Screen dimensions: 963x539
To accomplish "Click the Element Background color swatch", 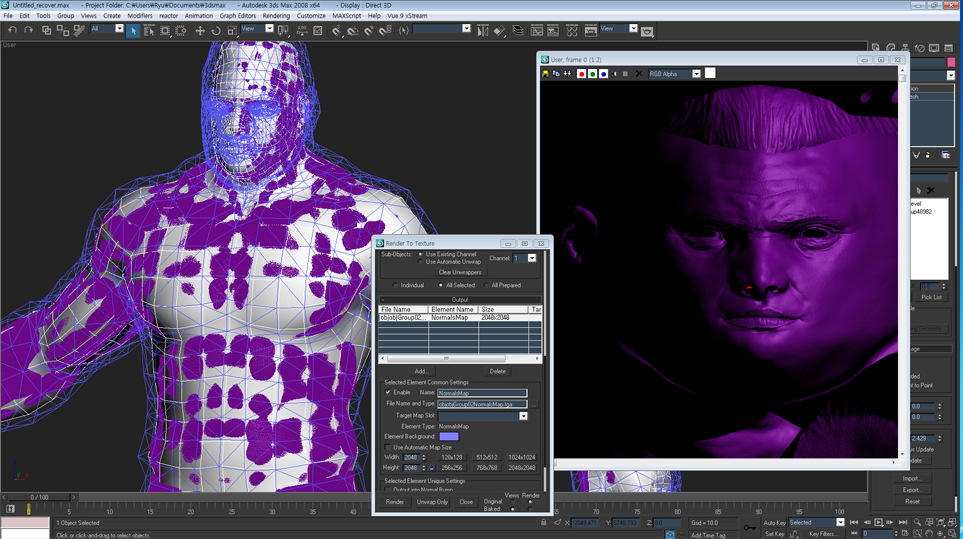I will coord(449,436).
